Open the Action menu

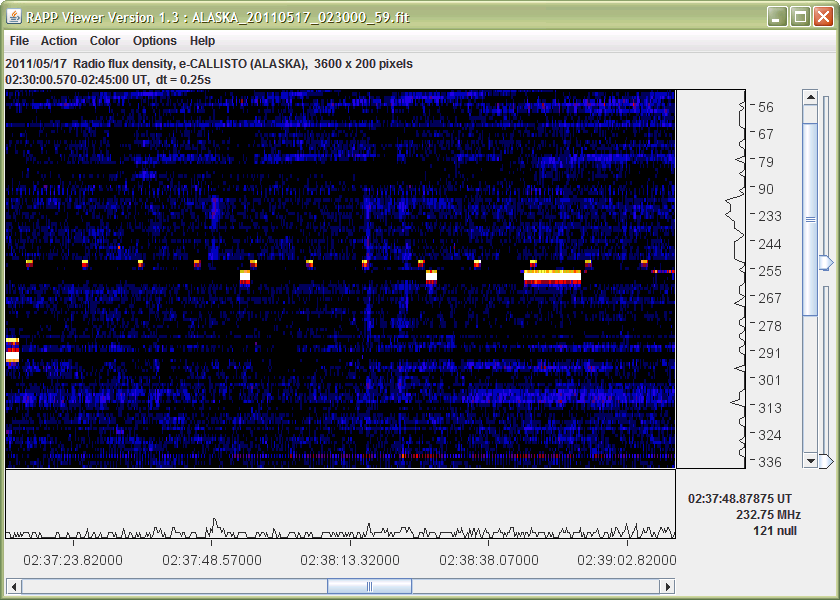pos(59,41)
